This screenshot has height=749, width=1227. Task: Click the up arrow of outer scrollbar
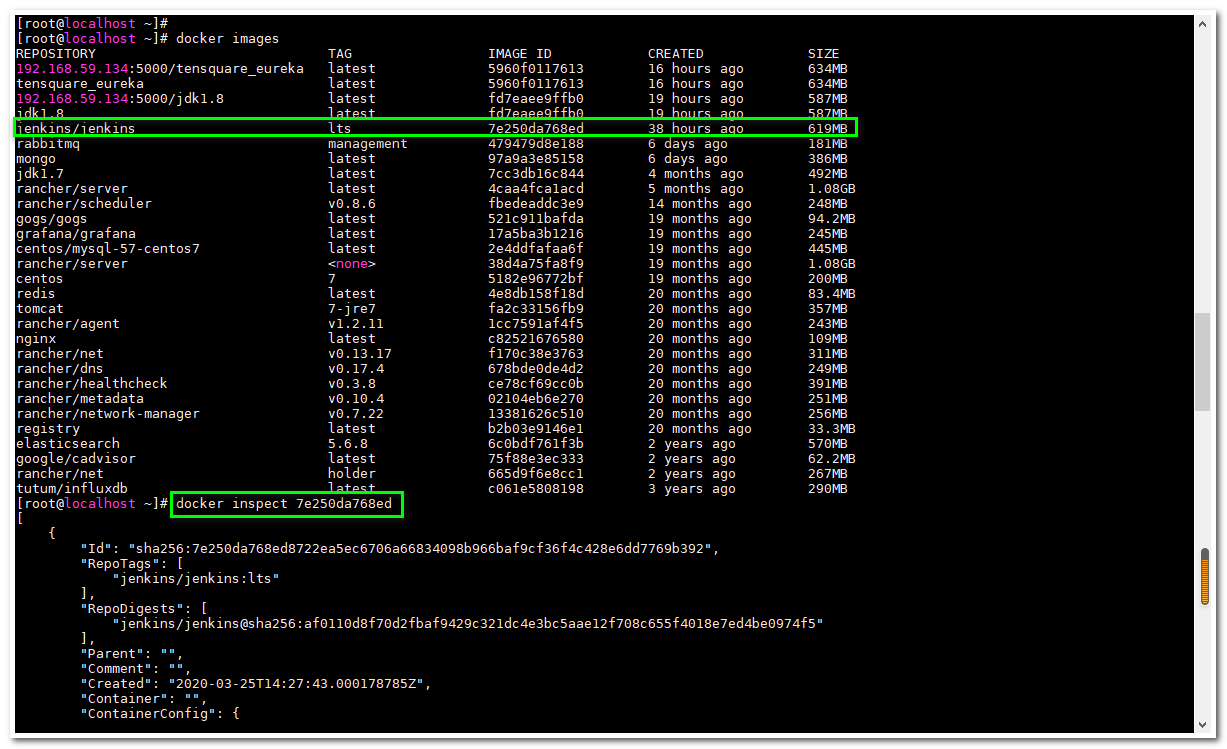pos(1202,23)
